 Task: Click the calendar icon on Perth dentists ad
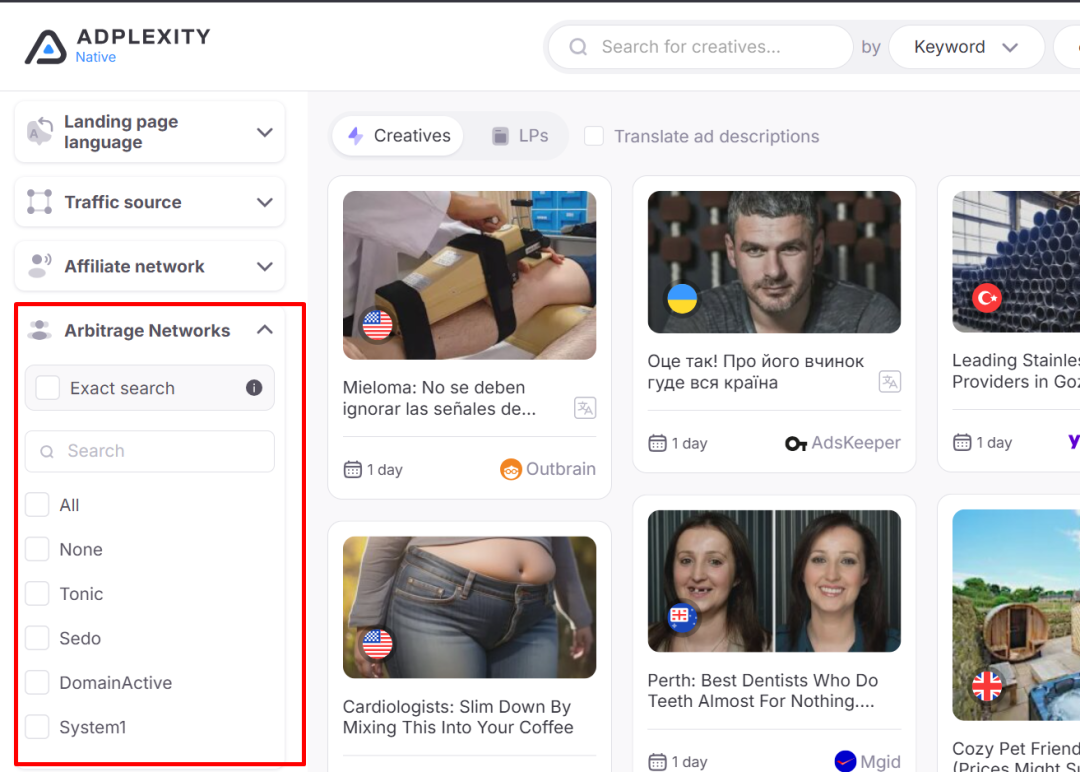pos(657,762)
